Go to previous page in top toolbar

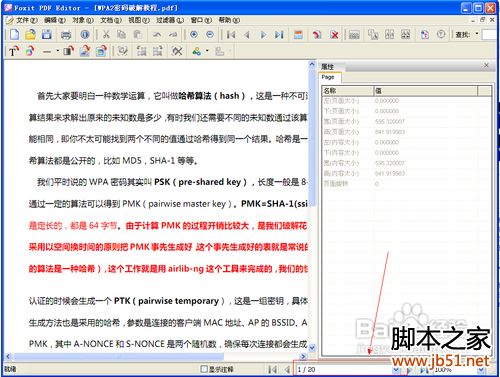[247, 35]
